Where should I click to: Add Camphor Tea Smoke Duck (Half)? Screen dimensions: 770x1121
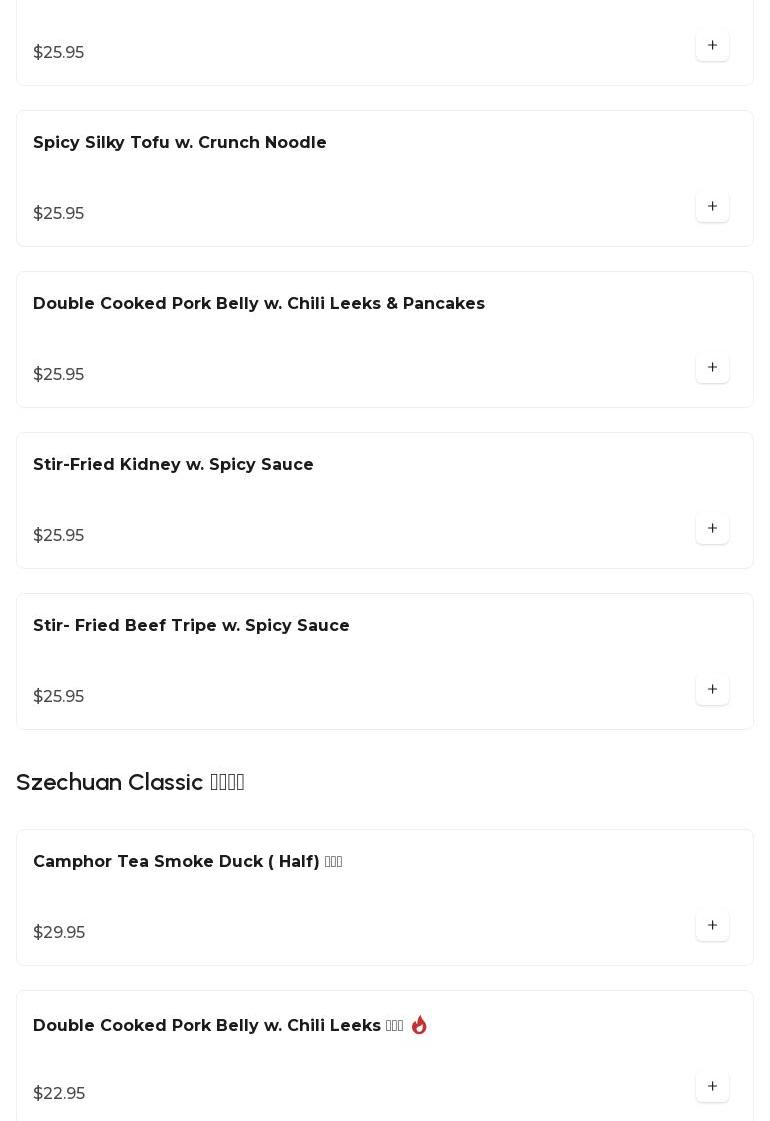point(712,924)
